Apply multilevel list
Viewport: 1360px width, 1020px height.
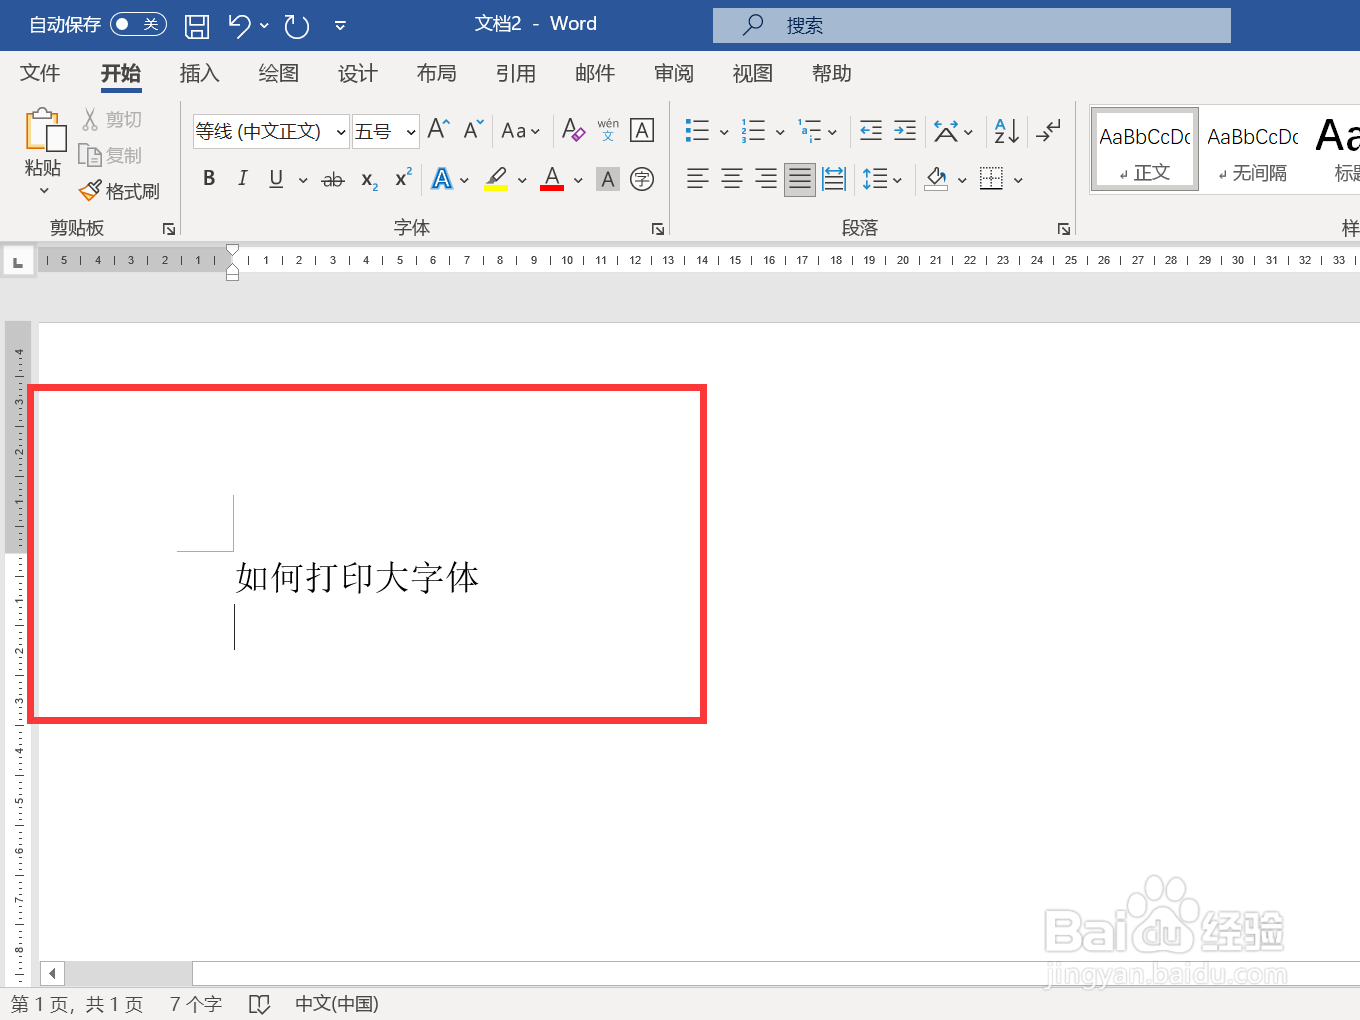coord(809,130)
